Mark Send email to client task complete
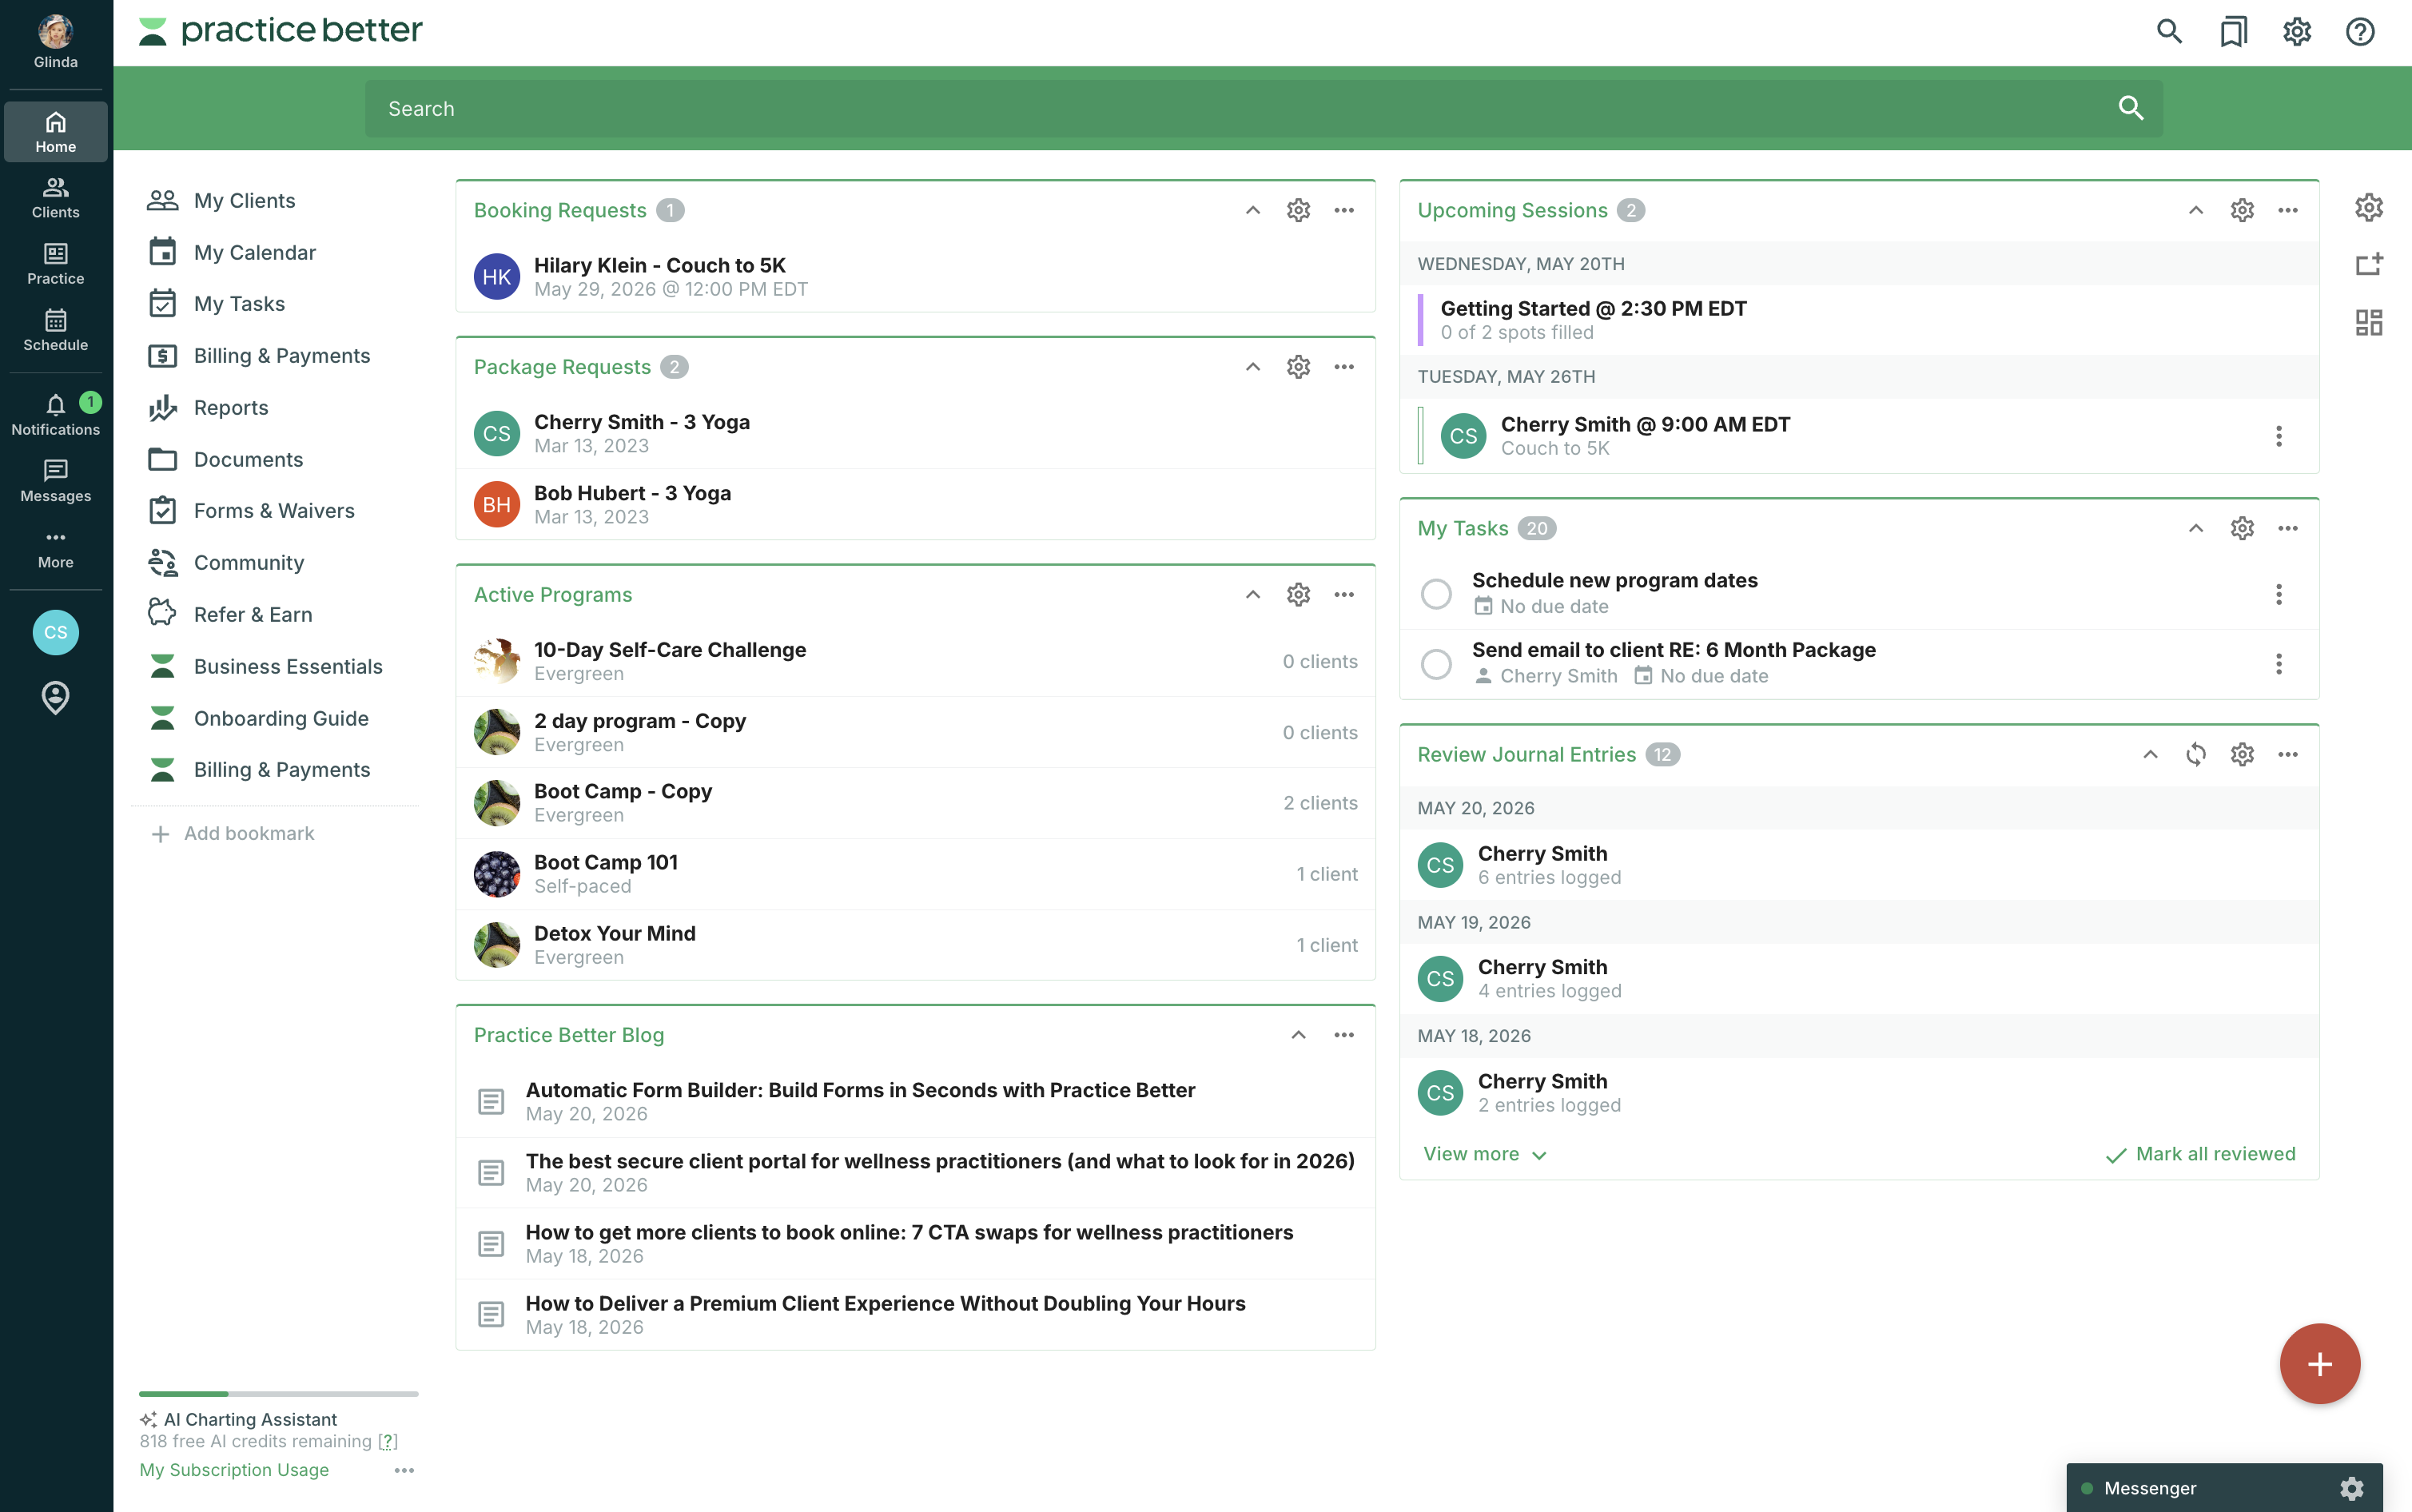The image size is (2412, 1512). [1436, 664]
